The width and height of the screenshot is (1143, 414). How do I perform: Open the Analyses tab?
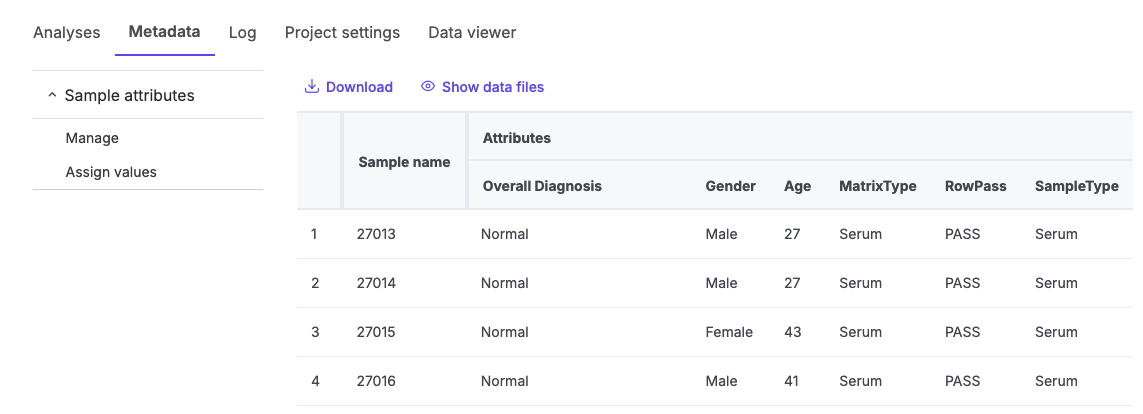pyautogui.click(x=67, y=32)
